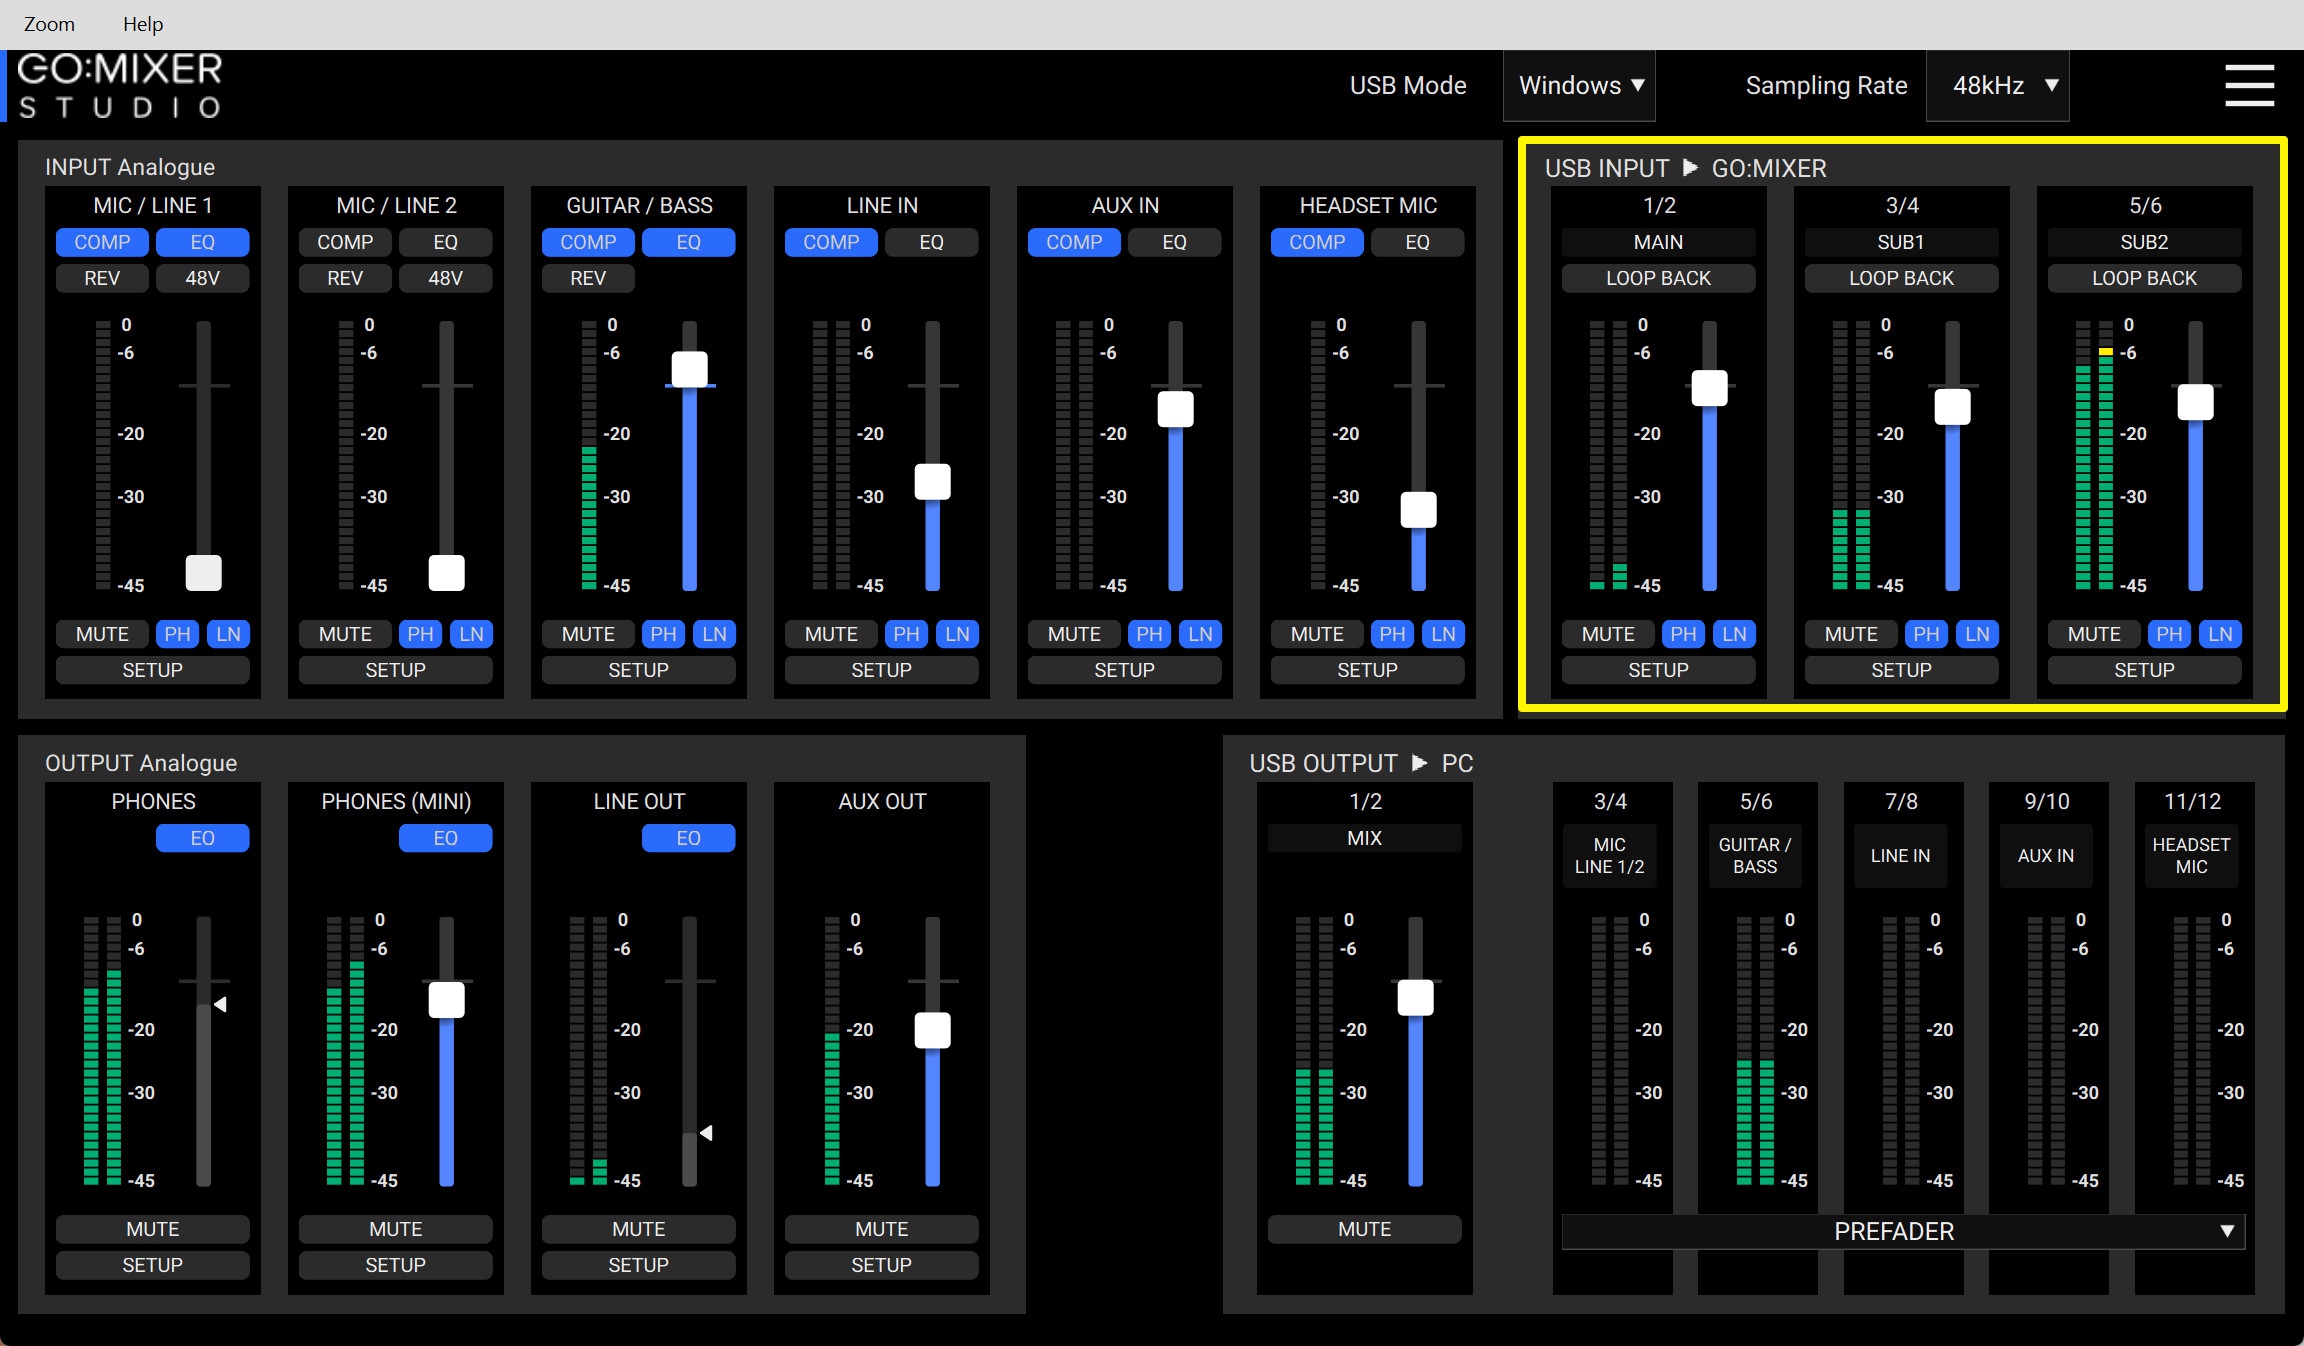Click the GO:MIXER STUDIO logo

tap(120, 86)
